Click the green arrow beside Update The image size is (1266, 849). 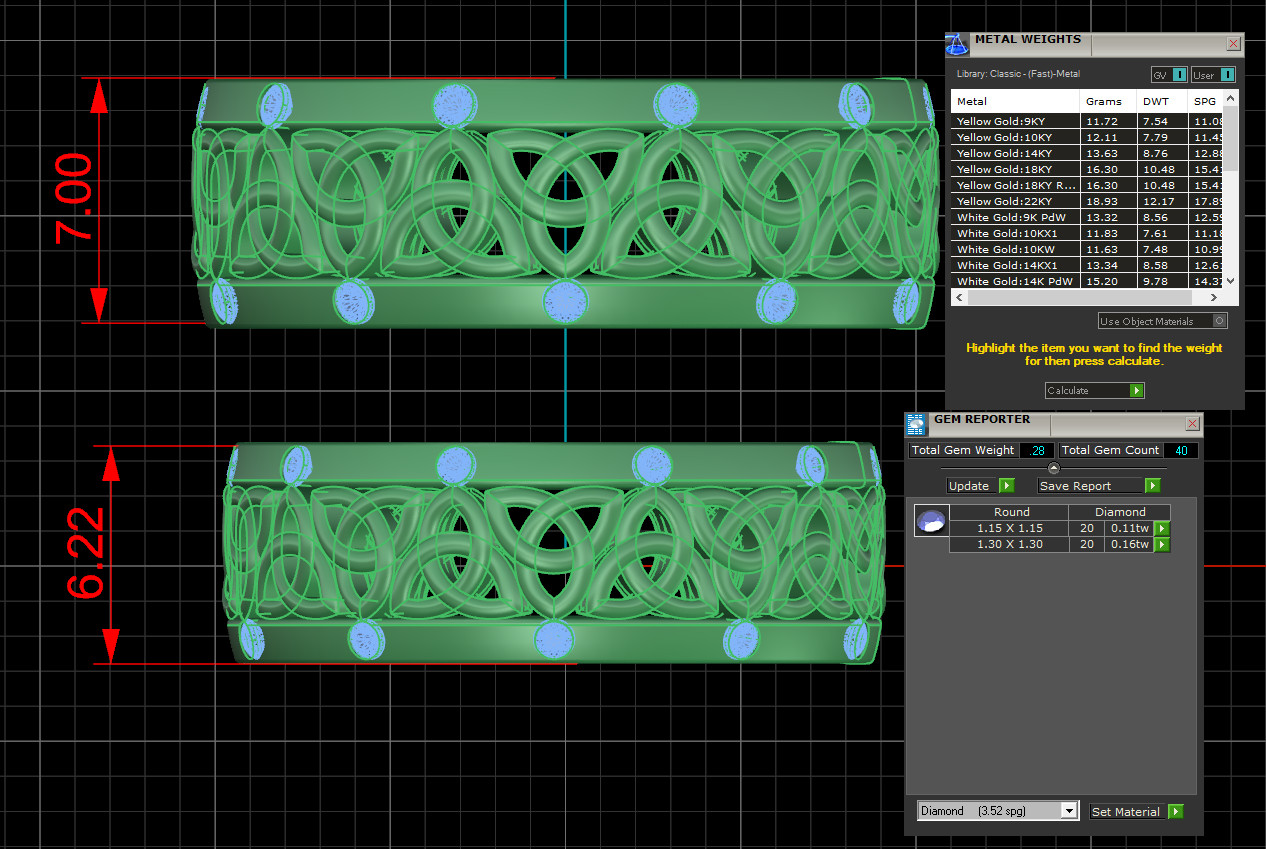tap(1006, 486)
